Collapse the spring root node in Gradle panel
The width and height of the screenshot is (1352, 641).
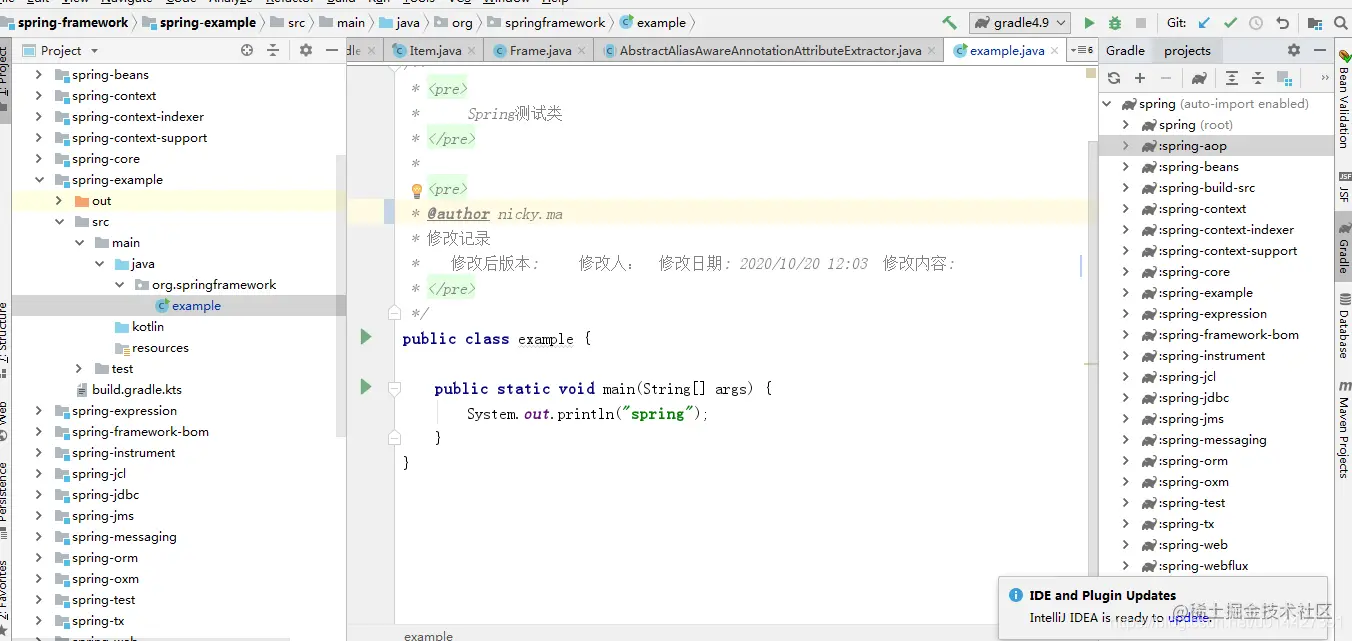coord(1107,104)
